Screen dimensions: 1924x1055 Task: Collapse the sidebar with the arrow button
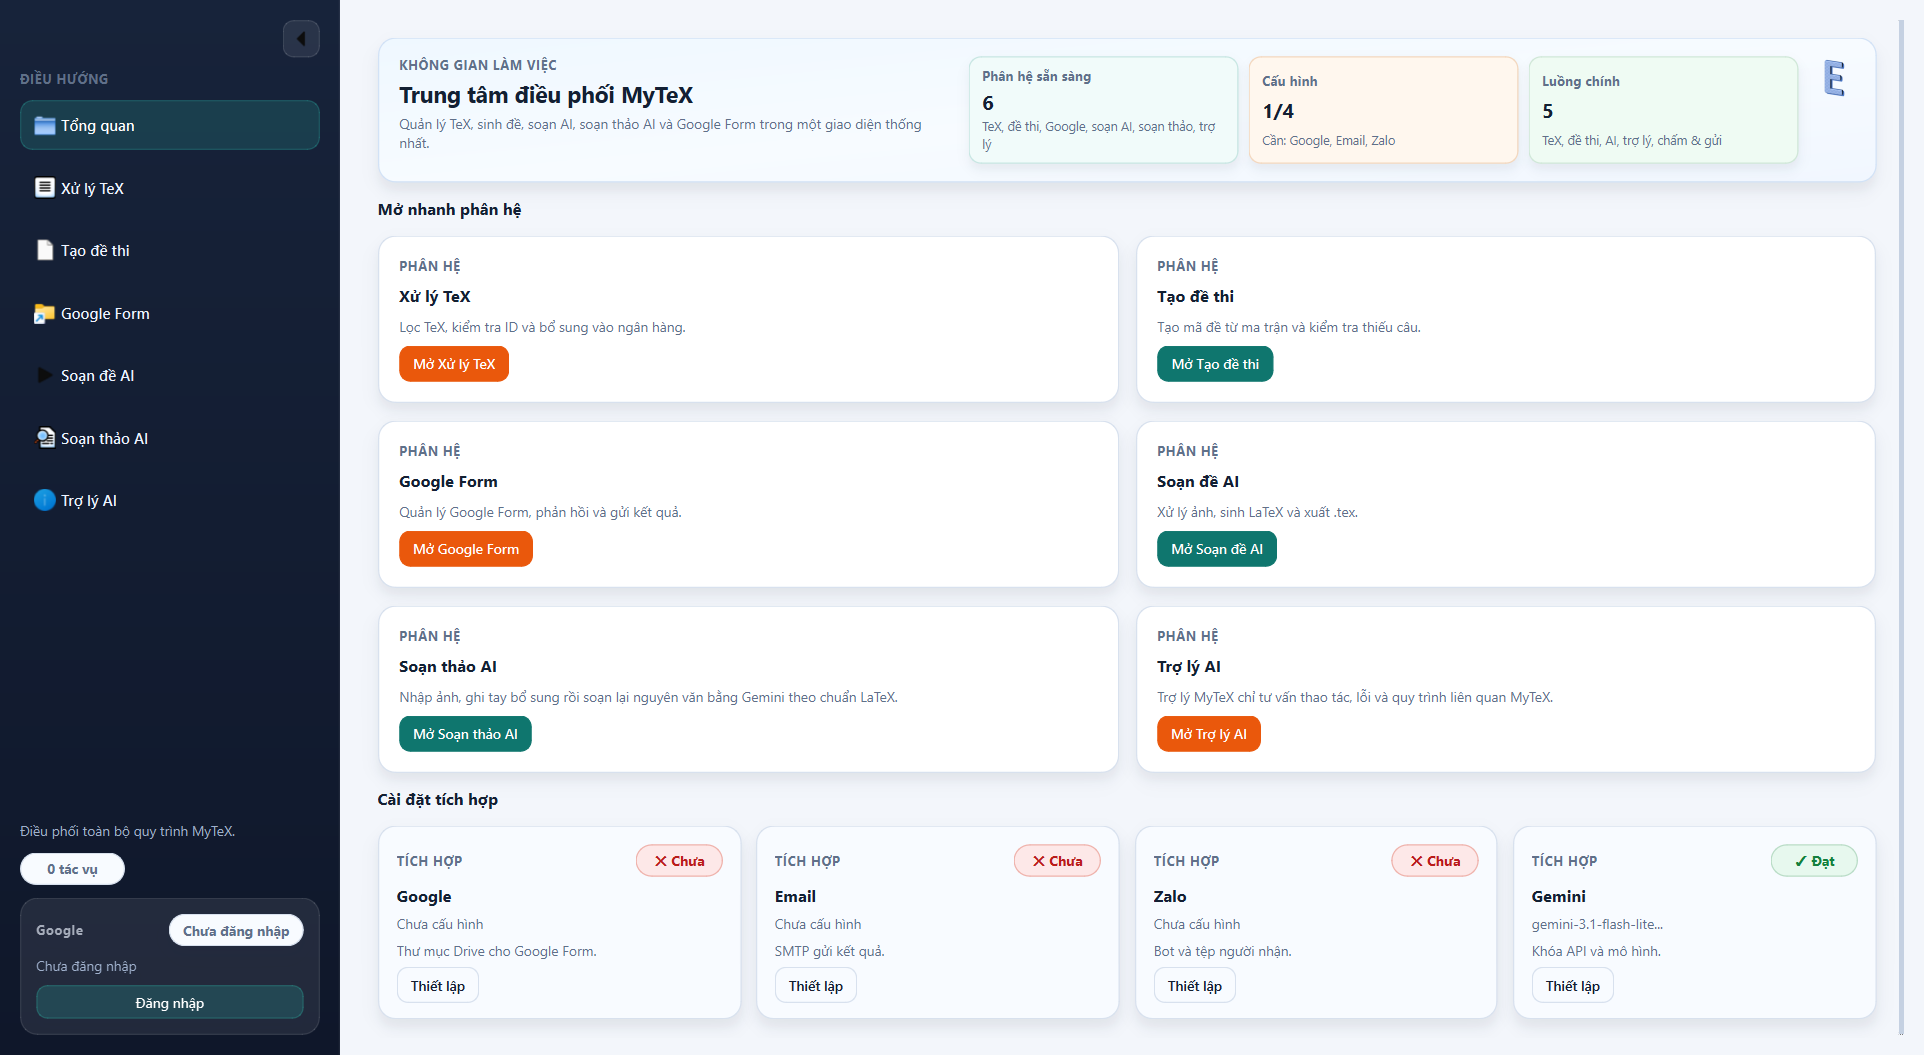pyautogui.click(x=301, y=39)
